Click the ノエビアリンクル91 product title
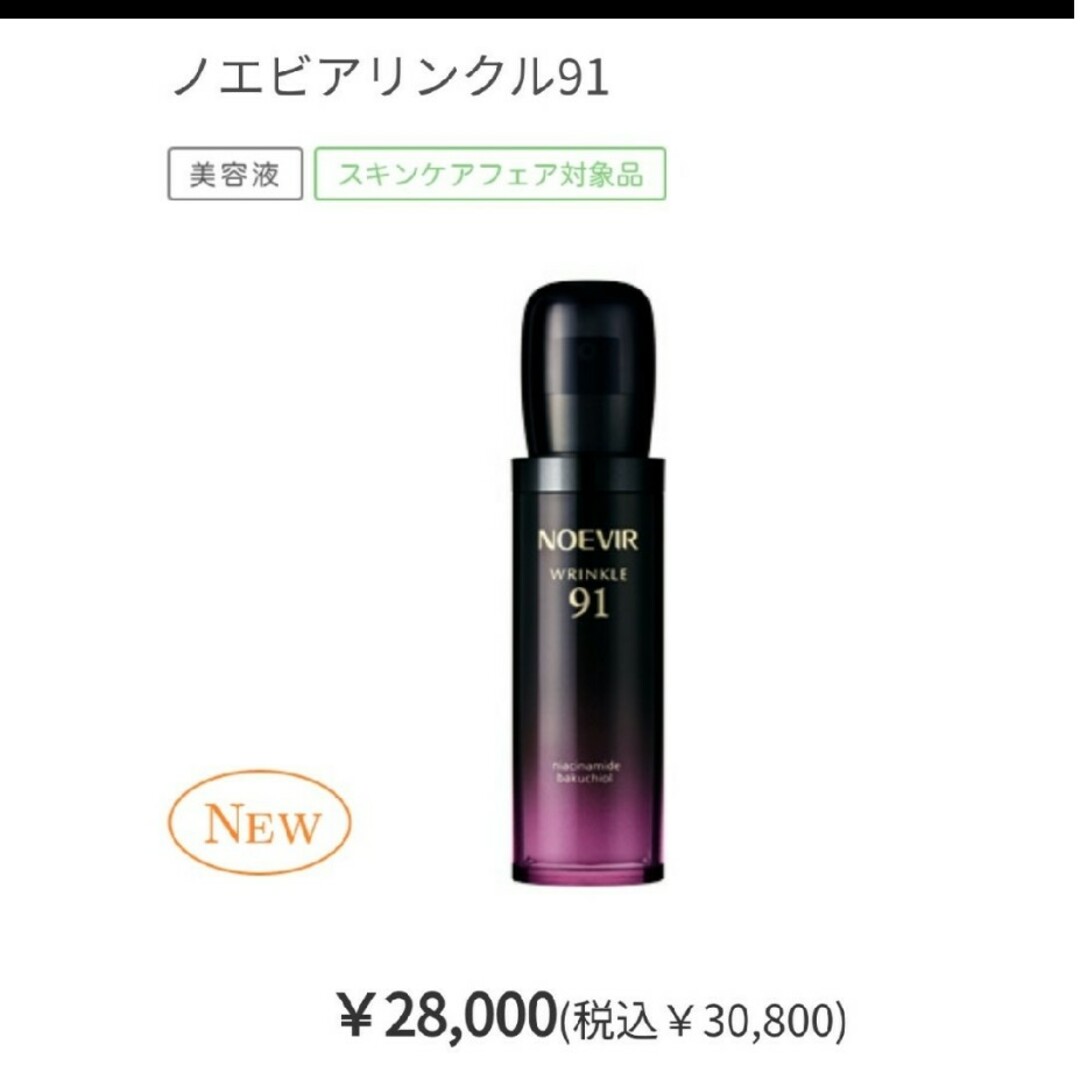Screen dimensions: 1080x1080 click(390, 76)
